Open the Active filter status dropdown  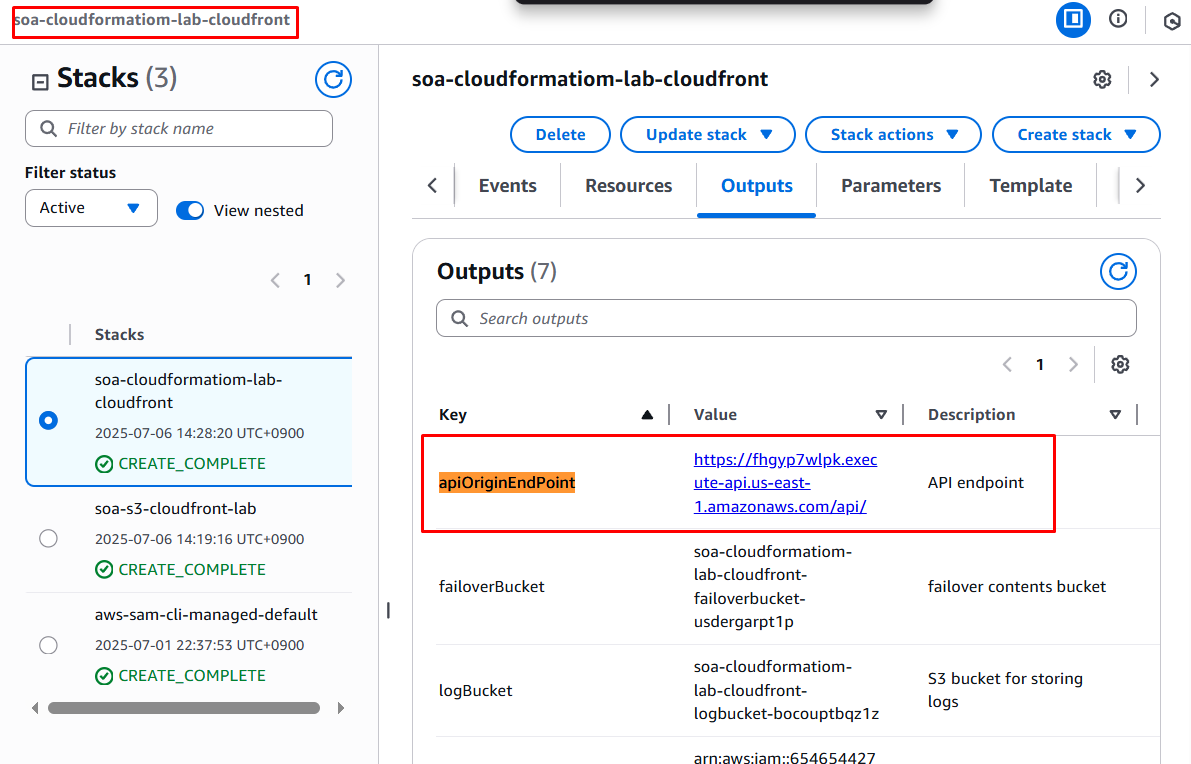pyautogui.click(x=91, y=208)
